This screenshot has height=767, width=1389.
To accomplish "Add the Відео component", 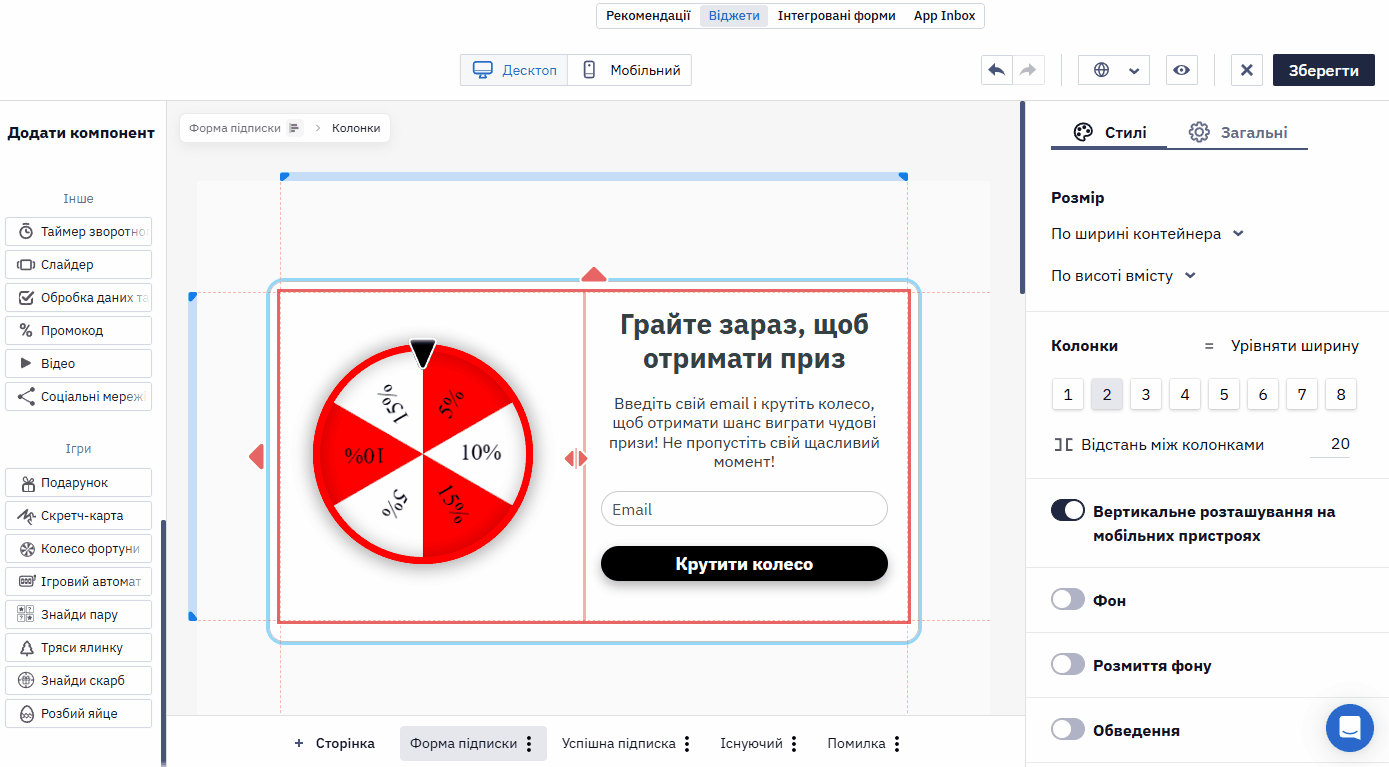I will pos(79,363).
